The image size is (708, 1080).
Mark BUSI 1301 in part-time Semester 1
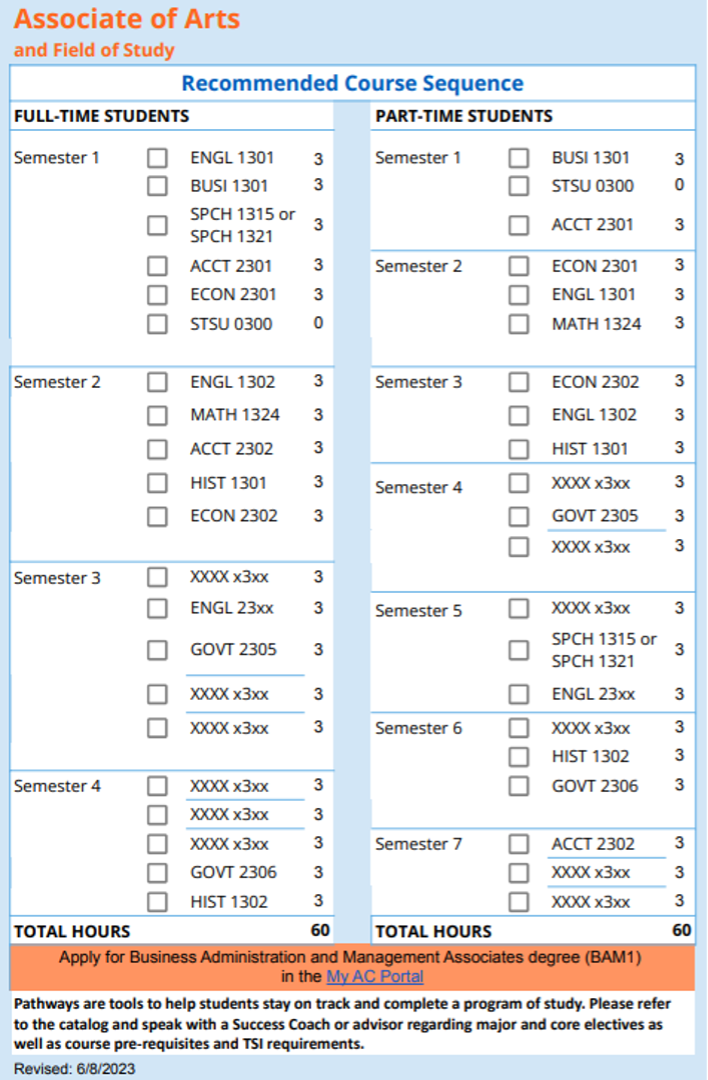[518, 158]
